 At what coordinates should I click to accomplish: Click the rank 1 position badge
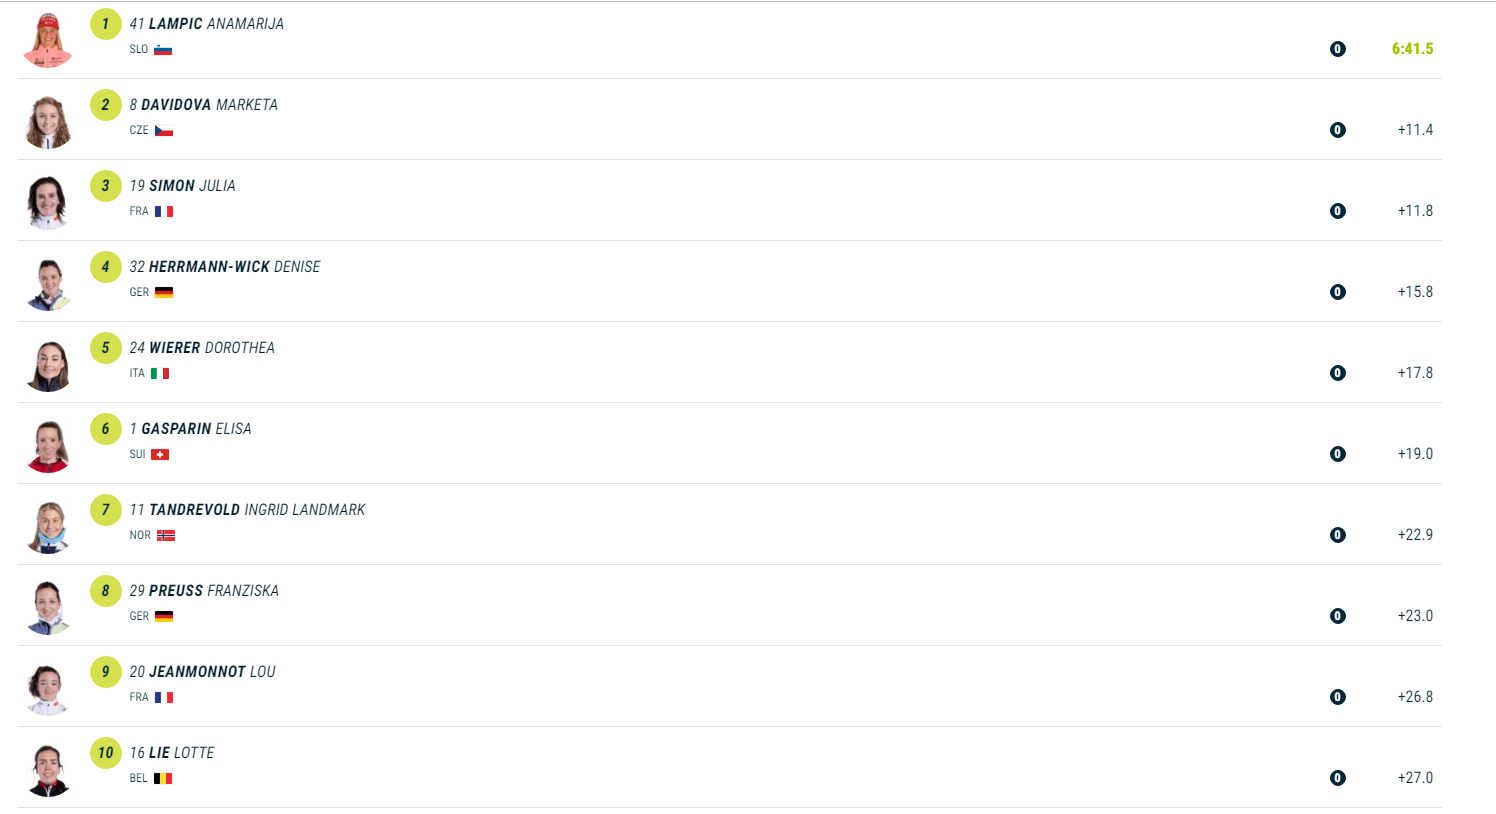point(105,24)
